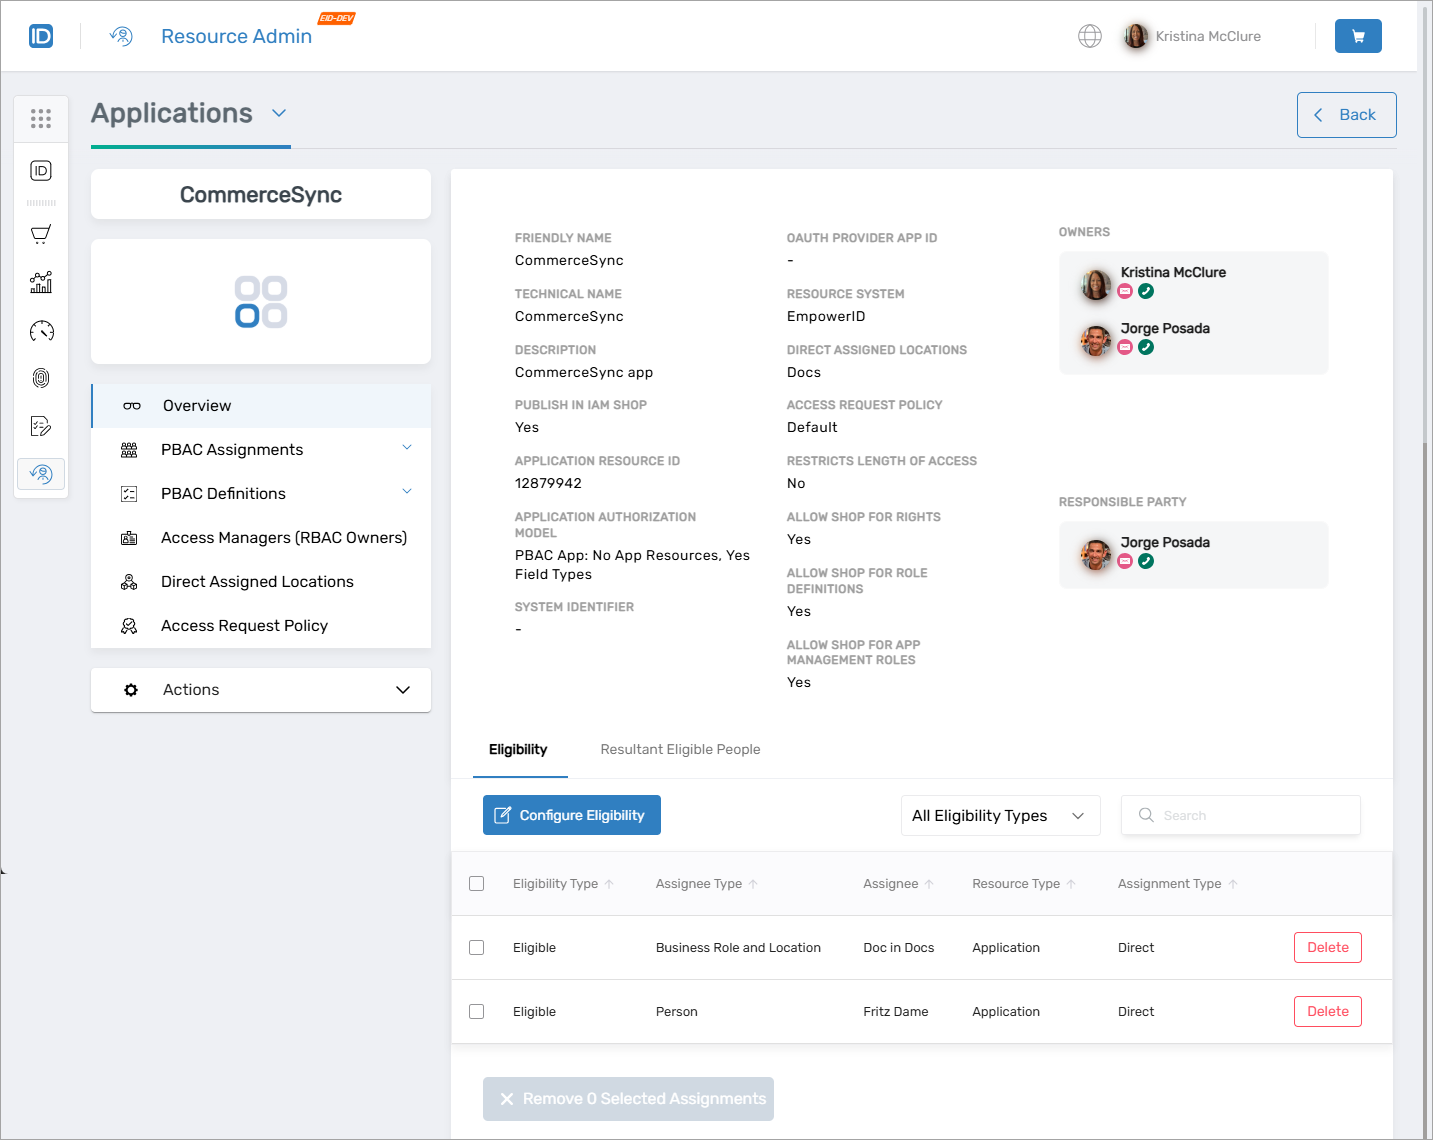Switch to the Eligibility tab
This screenshot has height=1140, width=1433.
point(518,750)
